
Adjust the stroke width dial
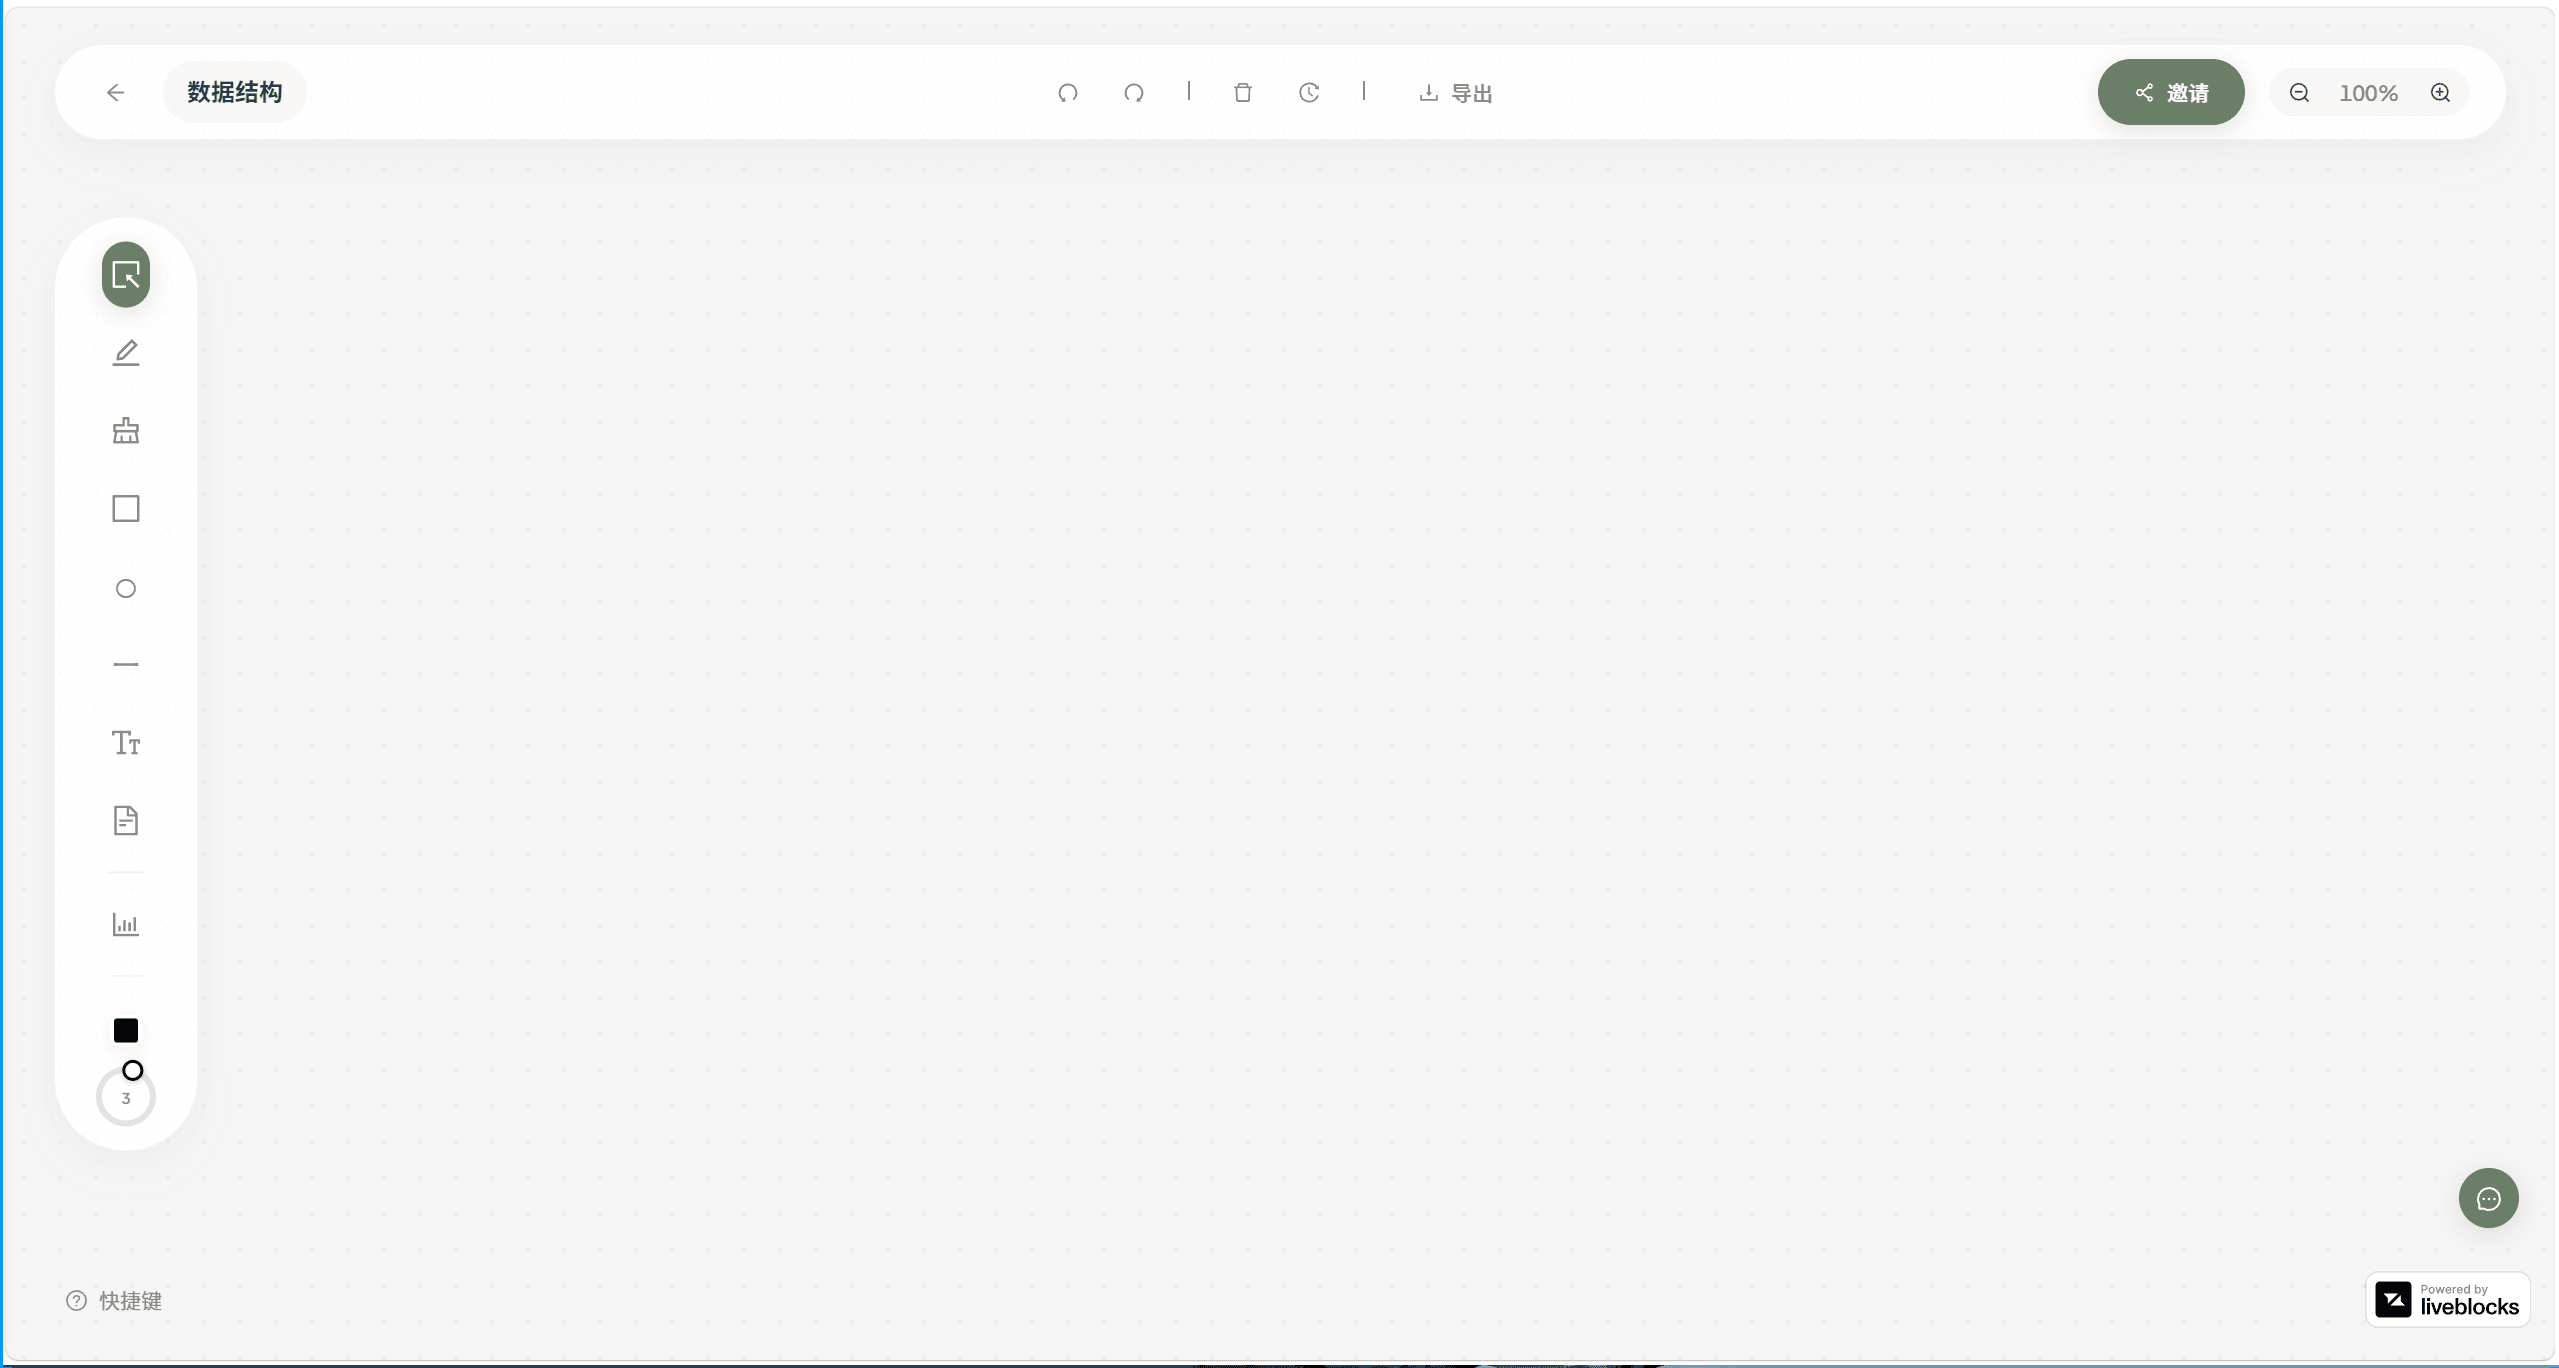[x=126, y=1095]
